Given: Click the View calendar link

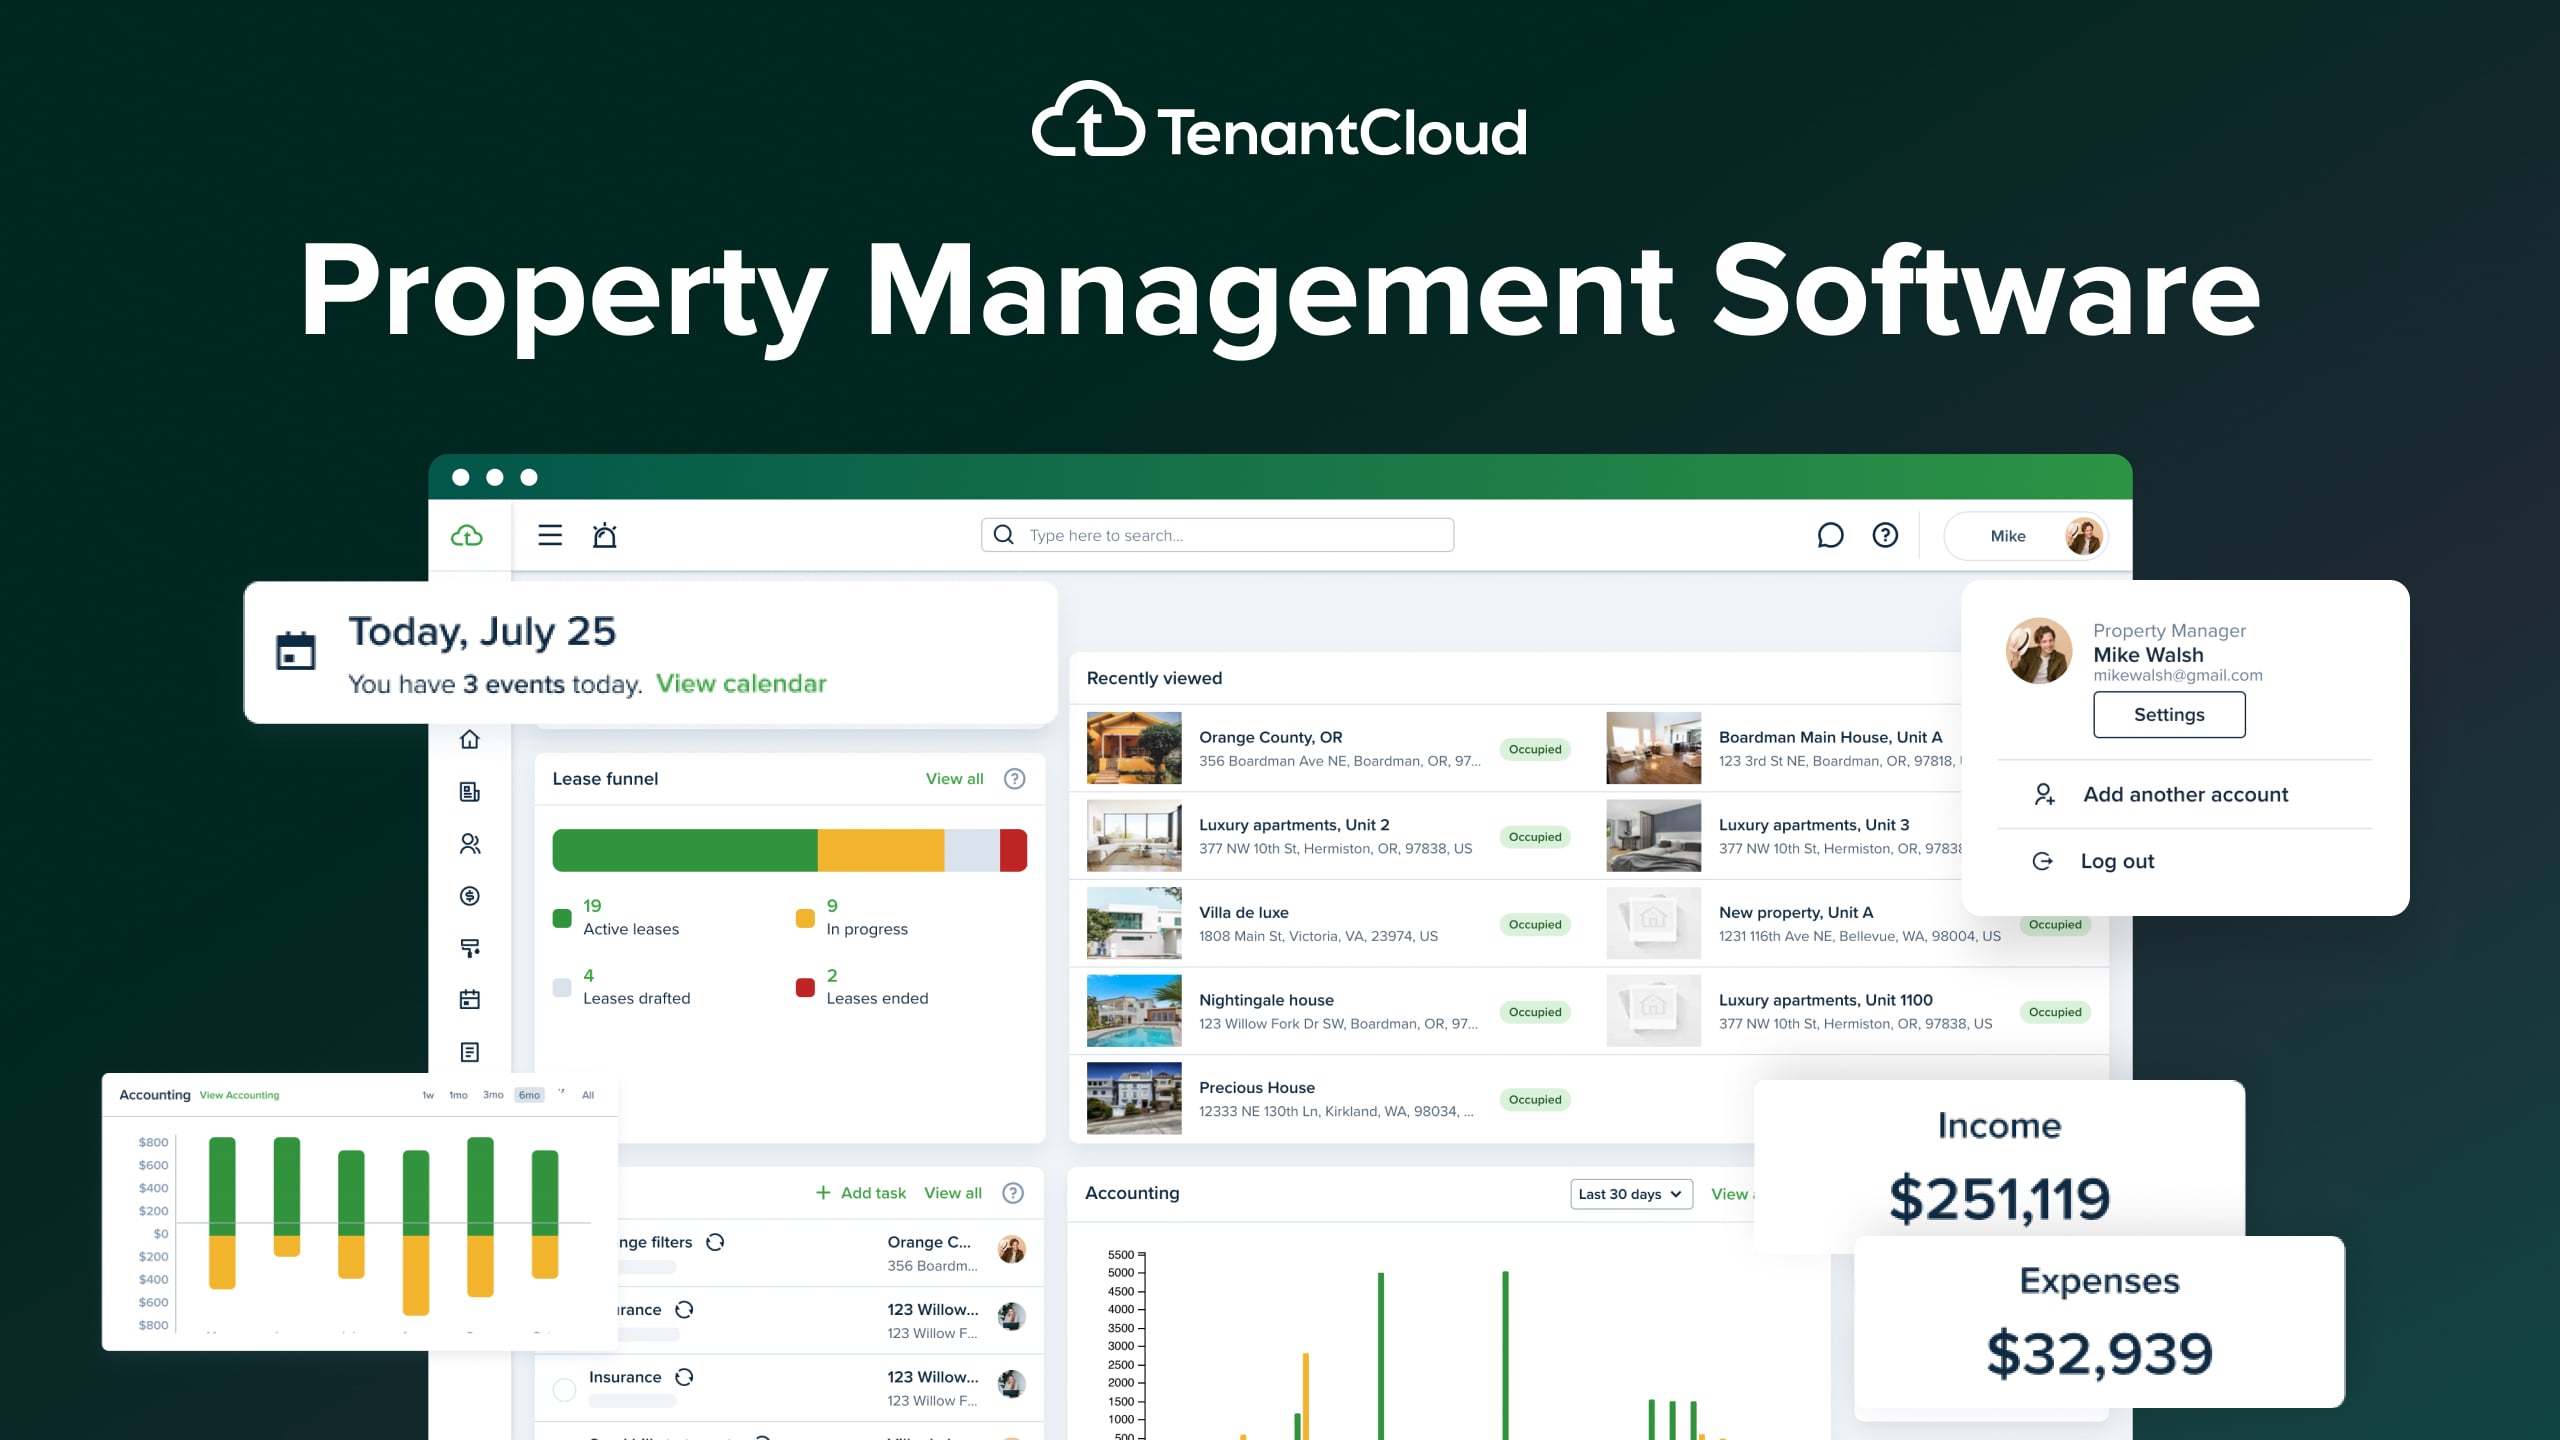Looking at the screenshot, I should (741, 684).
